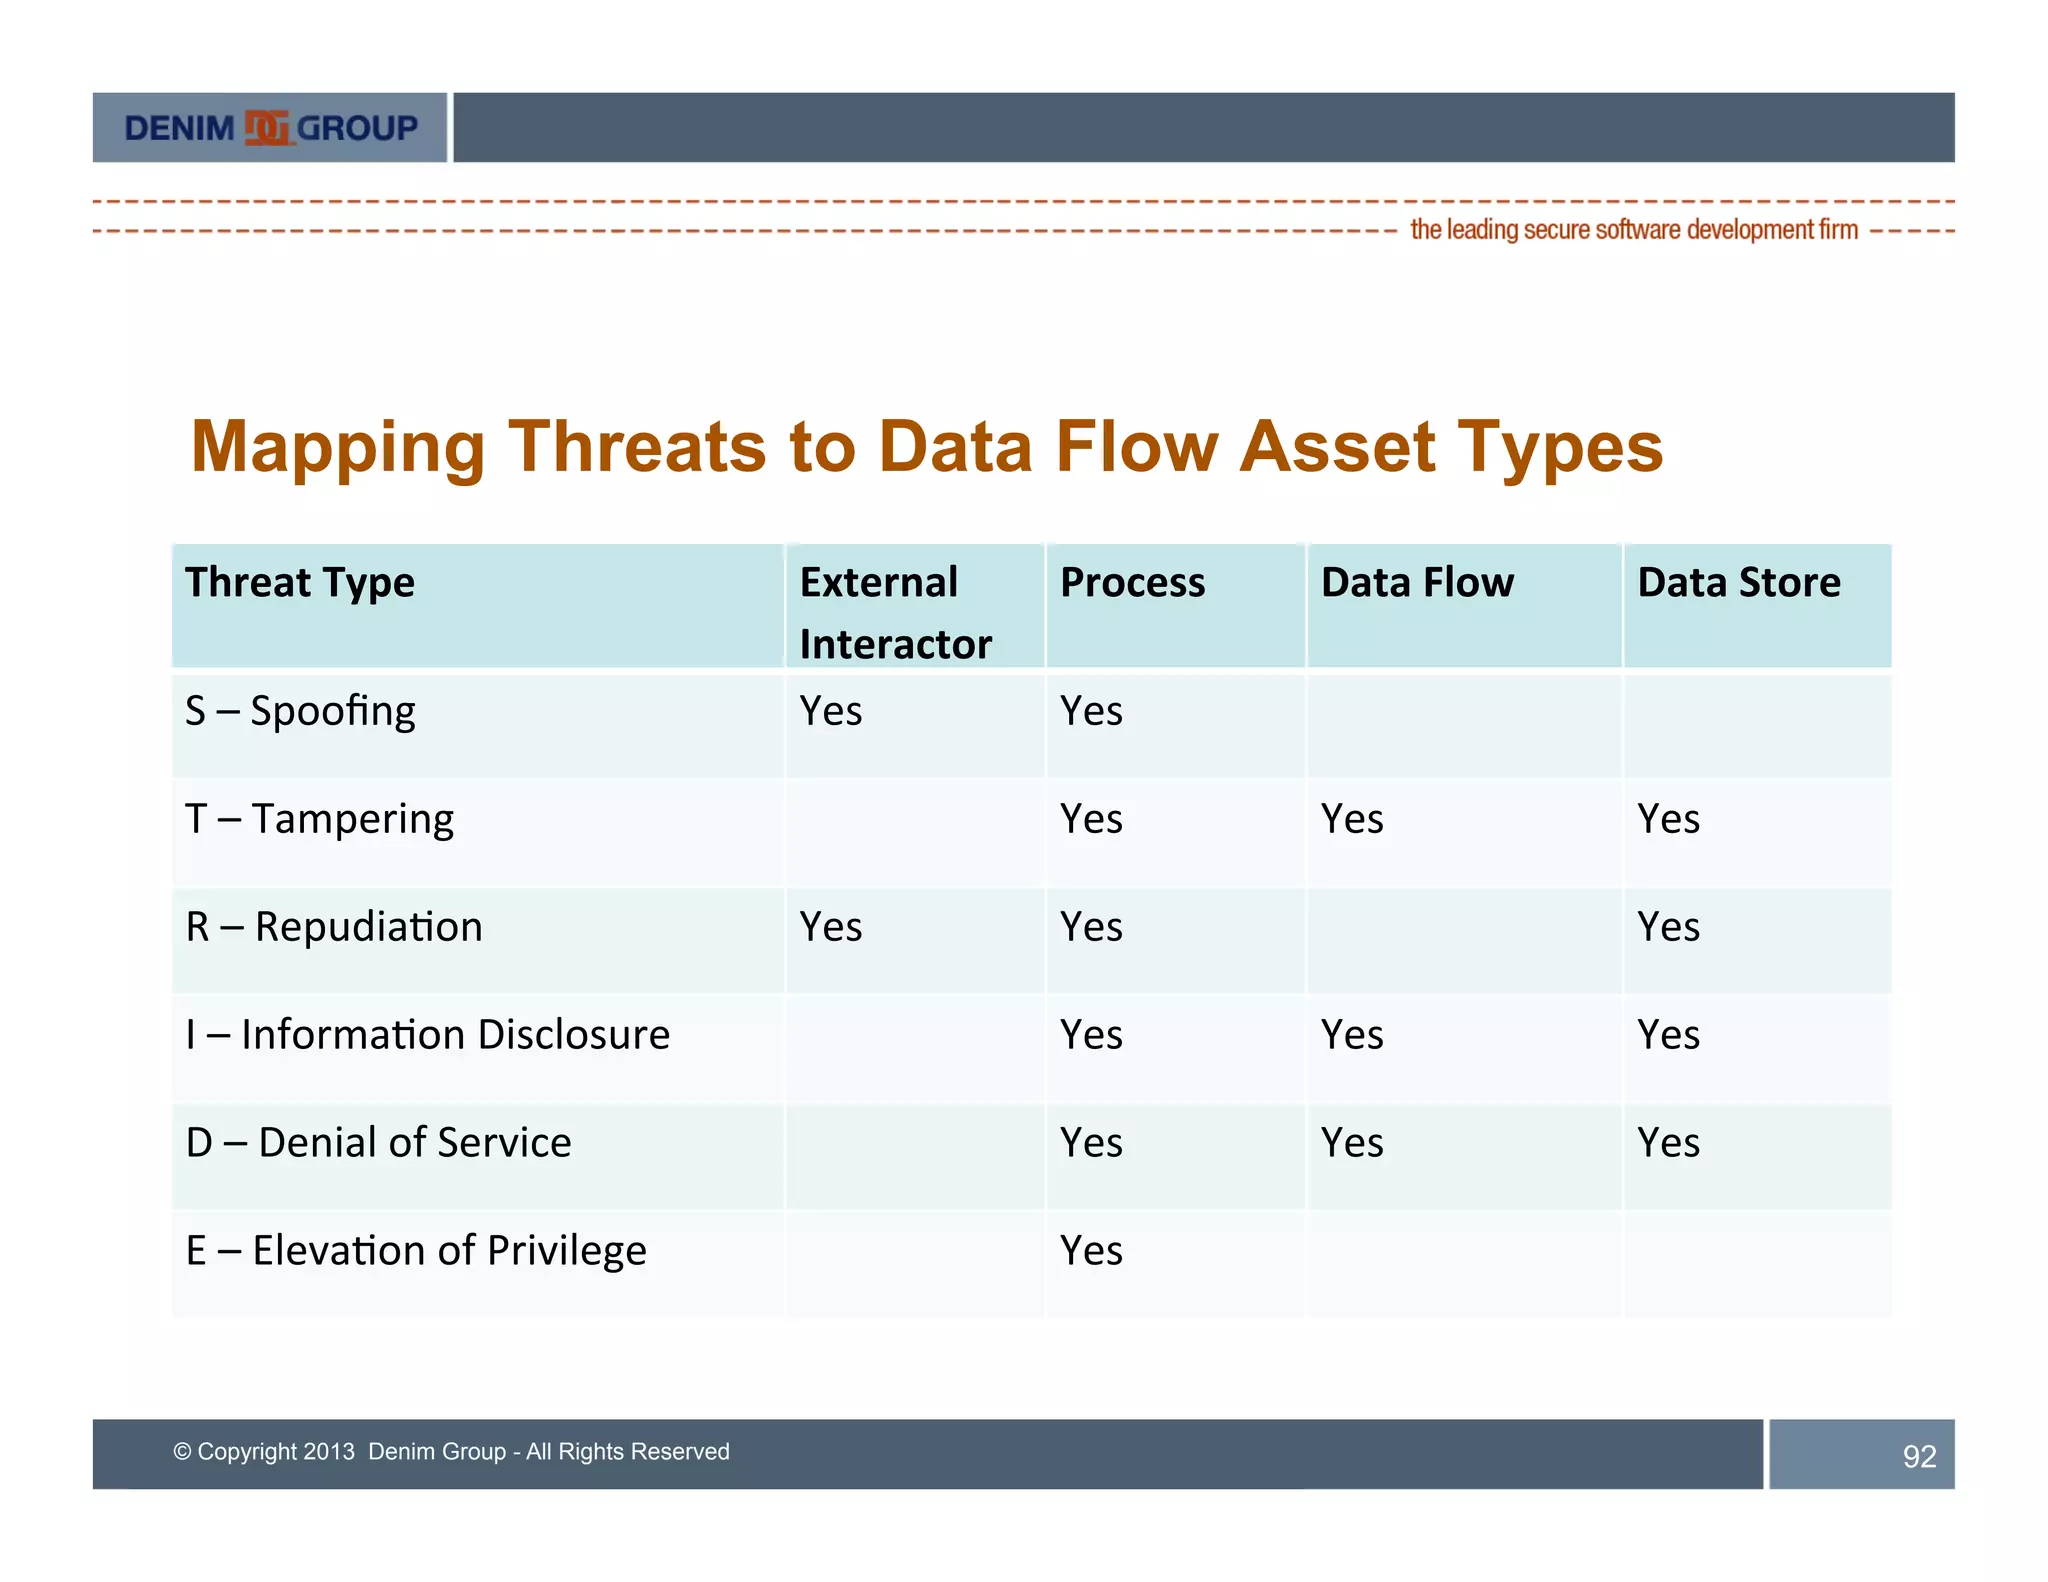Click the R – Repudiation row label
2048x1582 pixels.
tap(334, 928)
